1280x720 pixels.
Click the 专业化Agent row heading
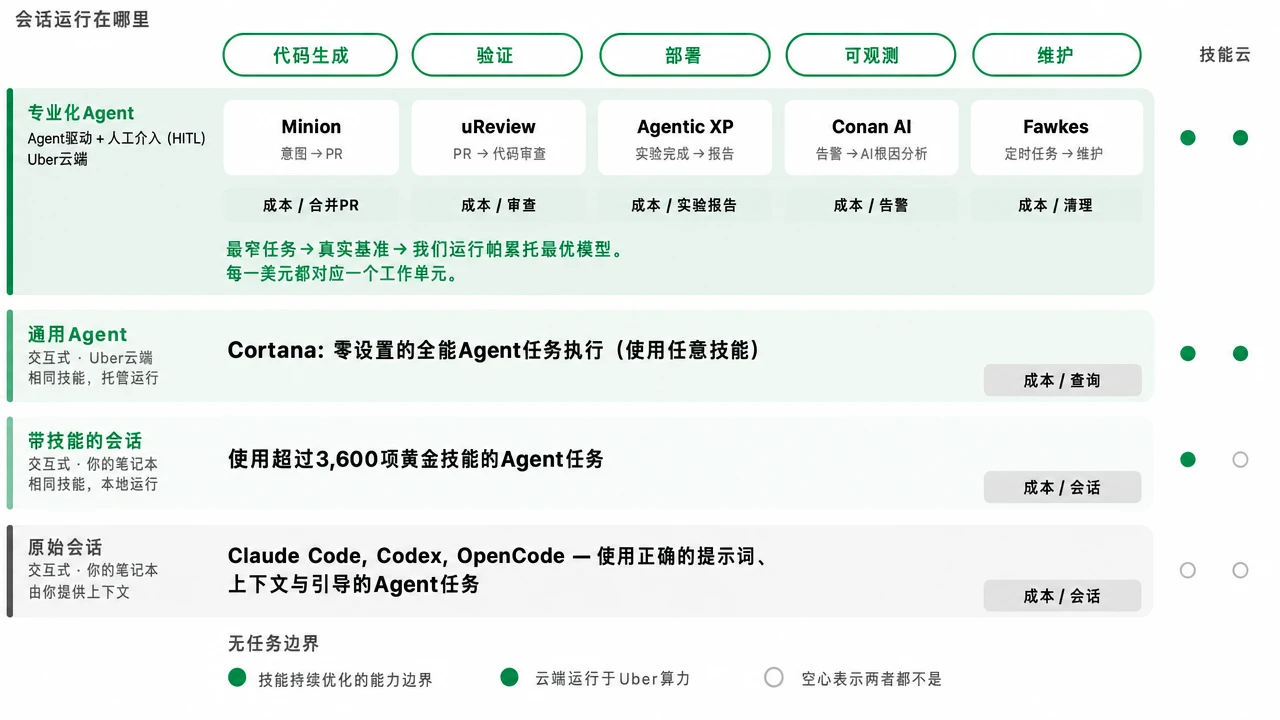pyautogui.click(x=81, y=113)
